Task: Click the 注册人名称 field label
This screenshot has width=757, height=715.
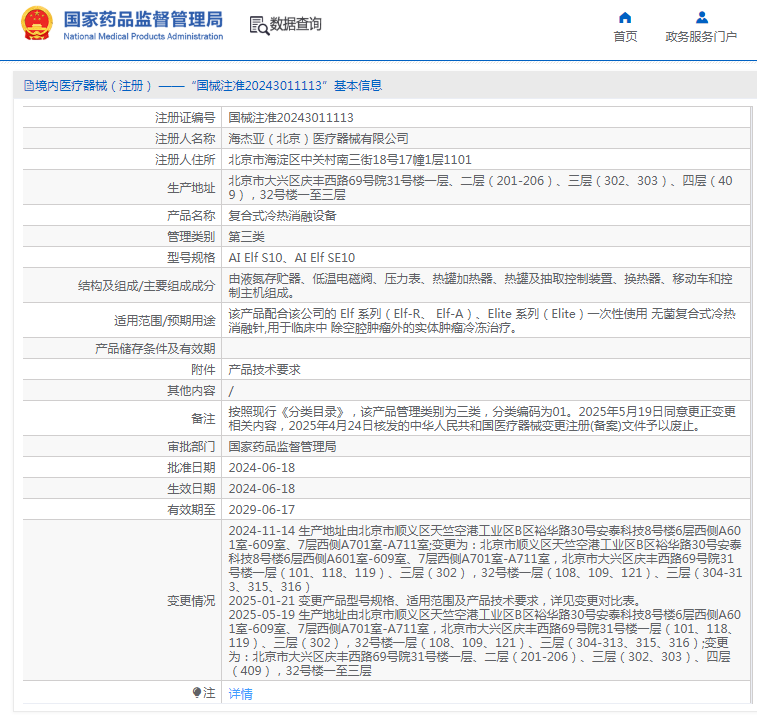Action: click(x=185, y=139)
